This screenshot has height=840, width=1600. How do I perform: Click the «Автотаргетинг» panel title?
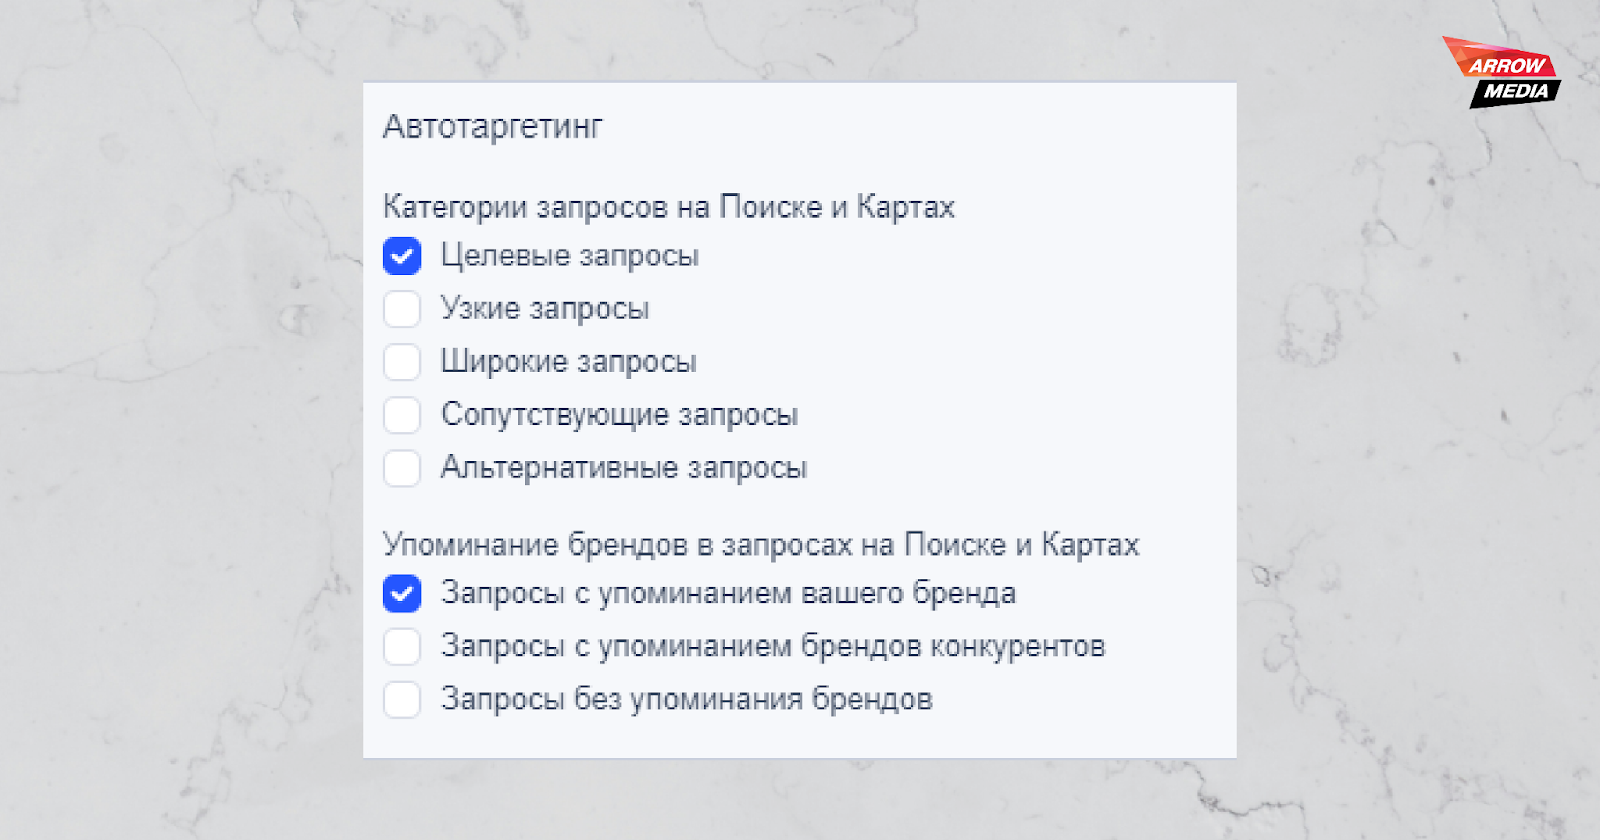tap(494, 127)
